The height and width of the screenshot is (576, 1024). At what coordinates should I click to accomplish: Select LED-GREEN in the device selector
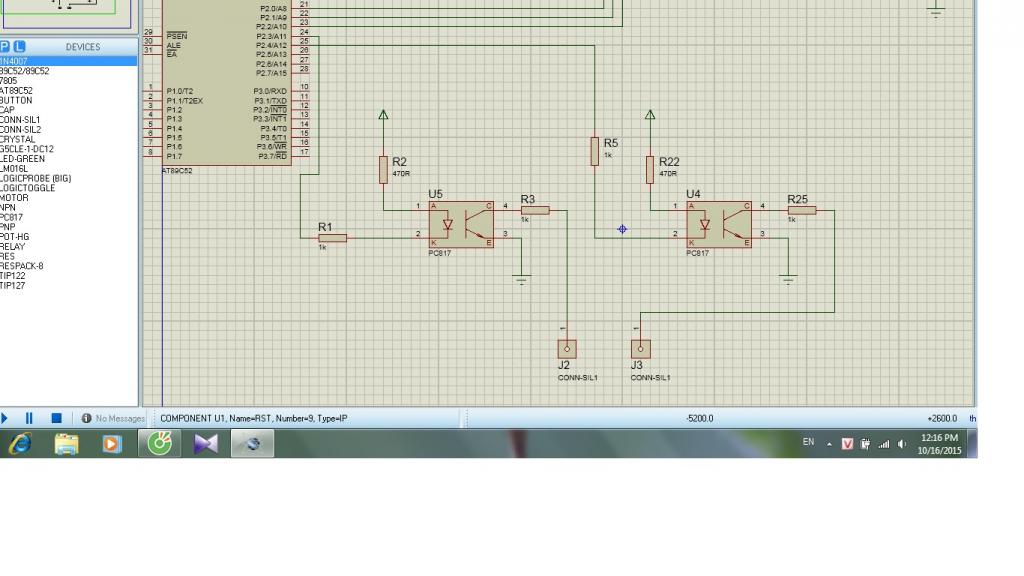[23, 159]
